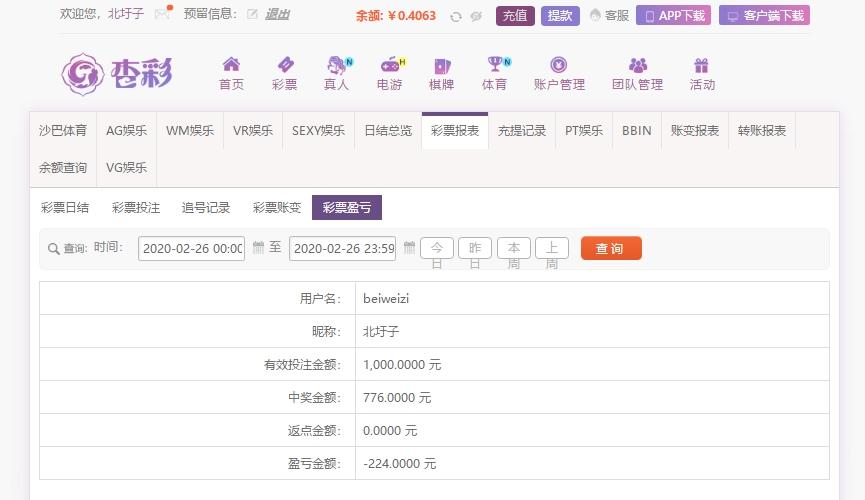
Task: Open the 活动 gift box icon
Action: 702,65
